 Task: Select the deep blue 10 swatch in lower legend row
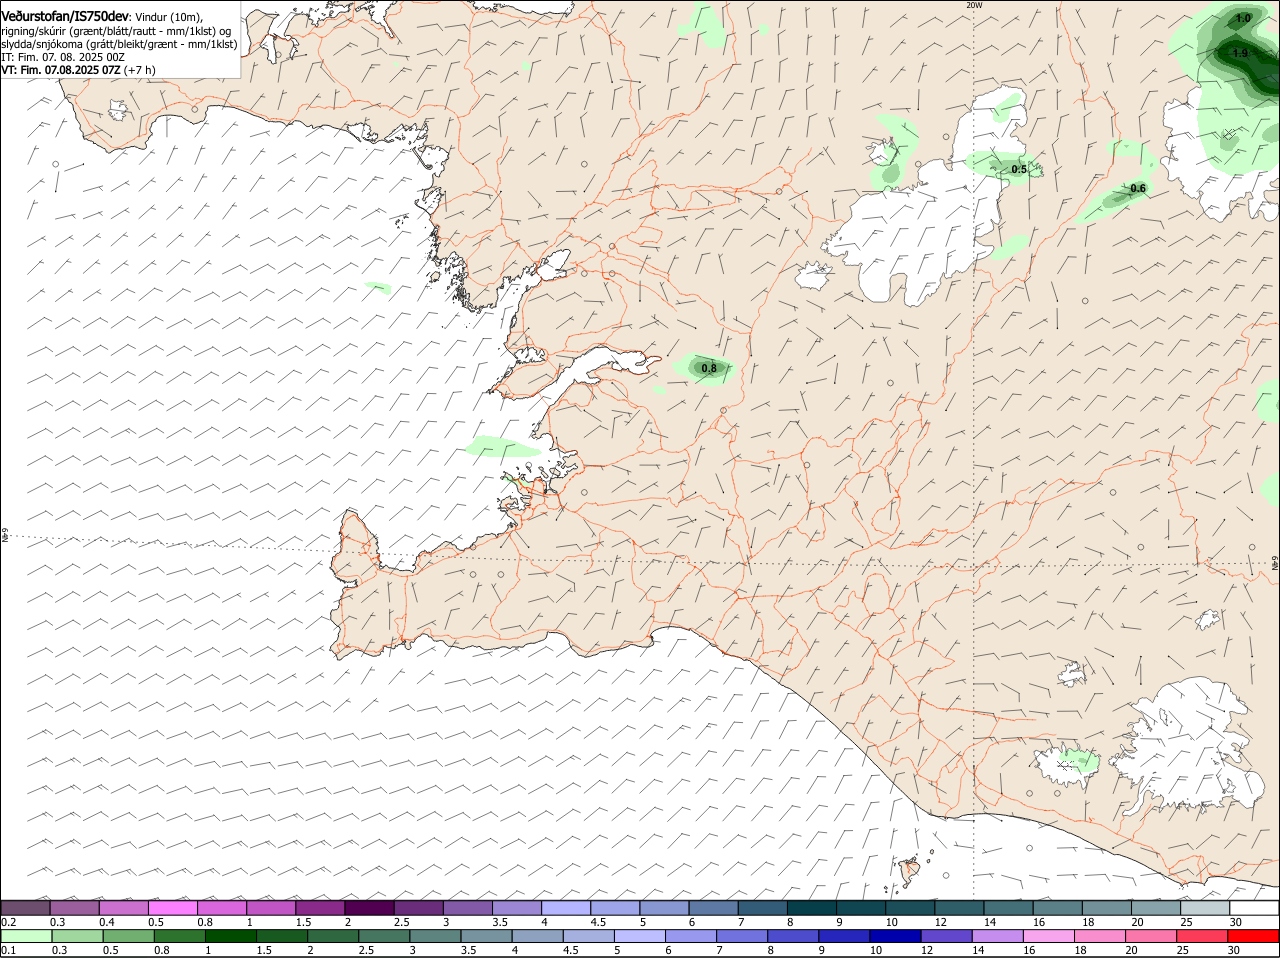(x=895, y=936)
